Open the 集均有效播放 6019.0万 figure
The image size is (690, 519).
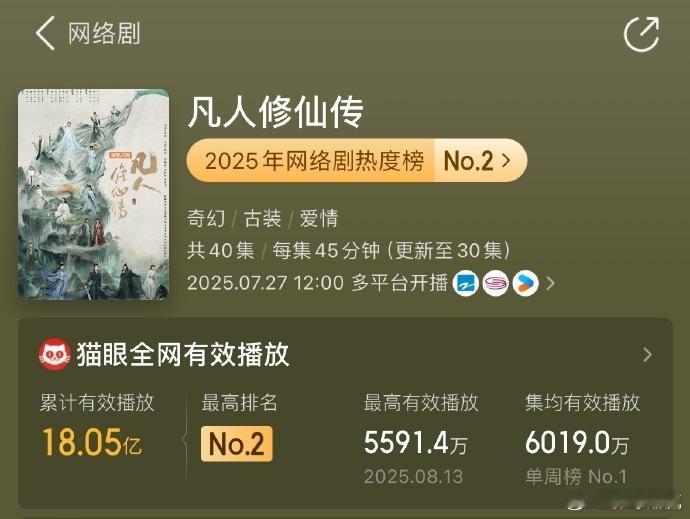(577, 442)
